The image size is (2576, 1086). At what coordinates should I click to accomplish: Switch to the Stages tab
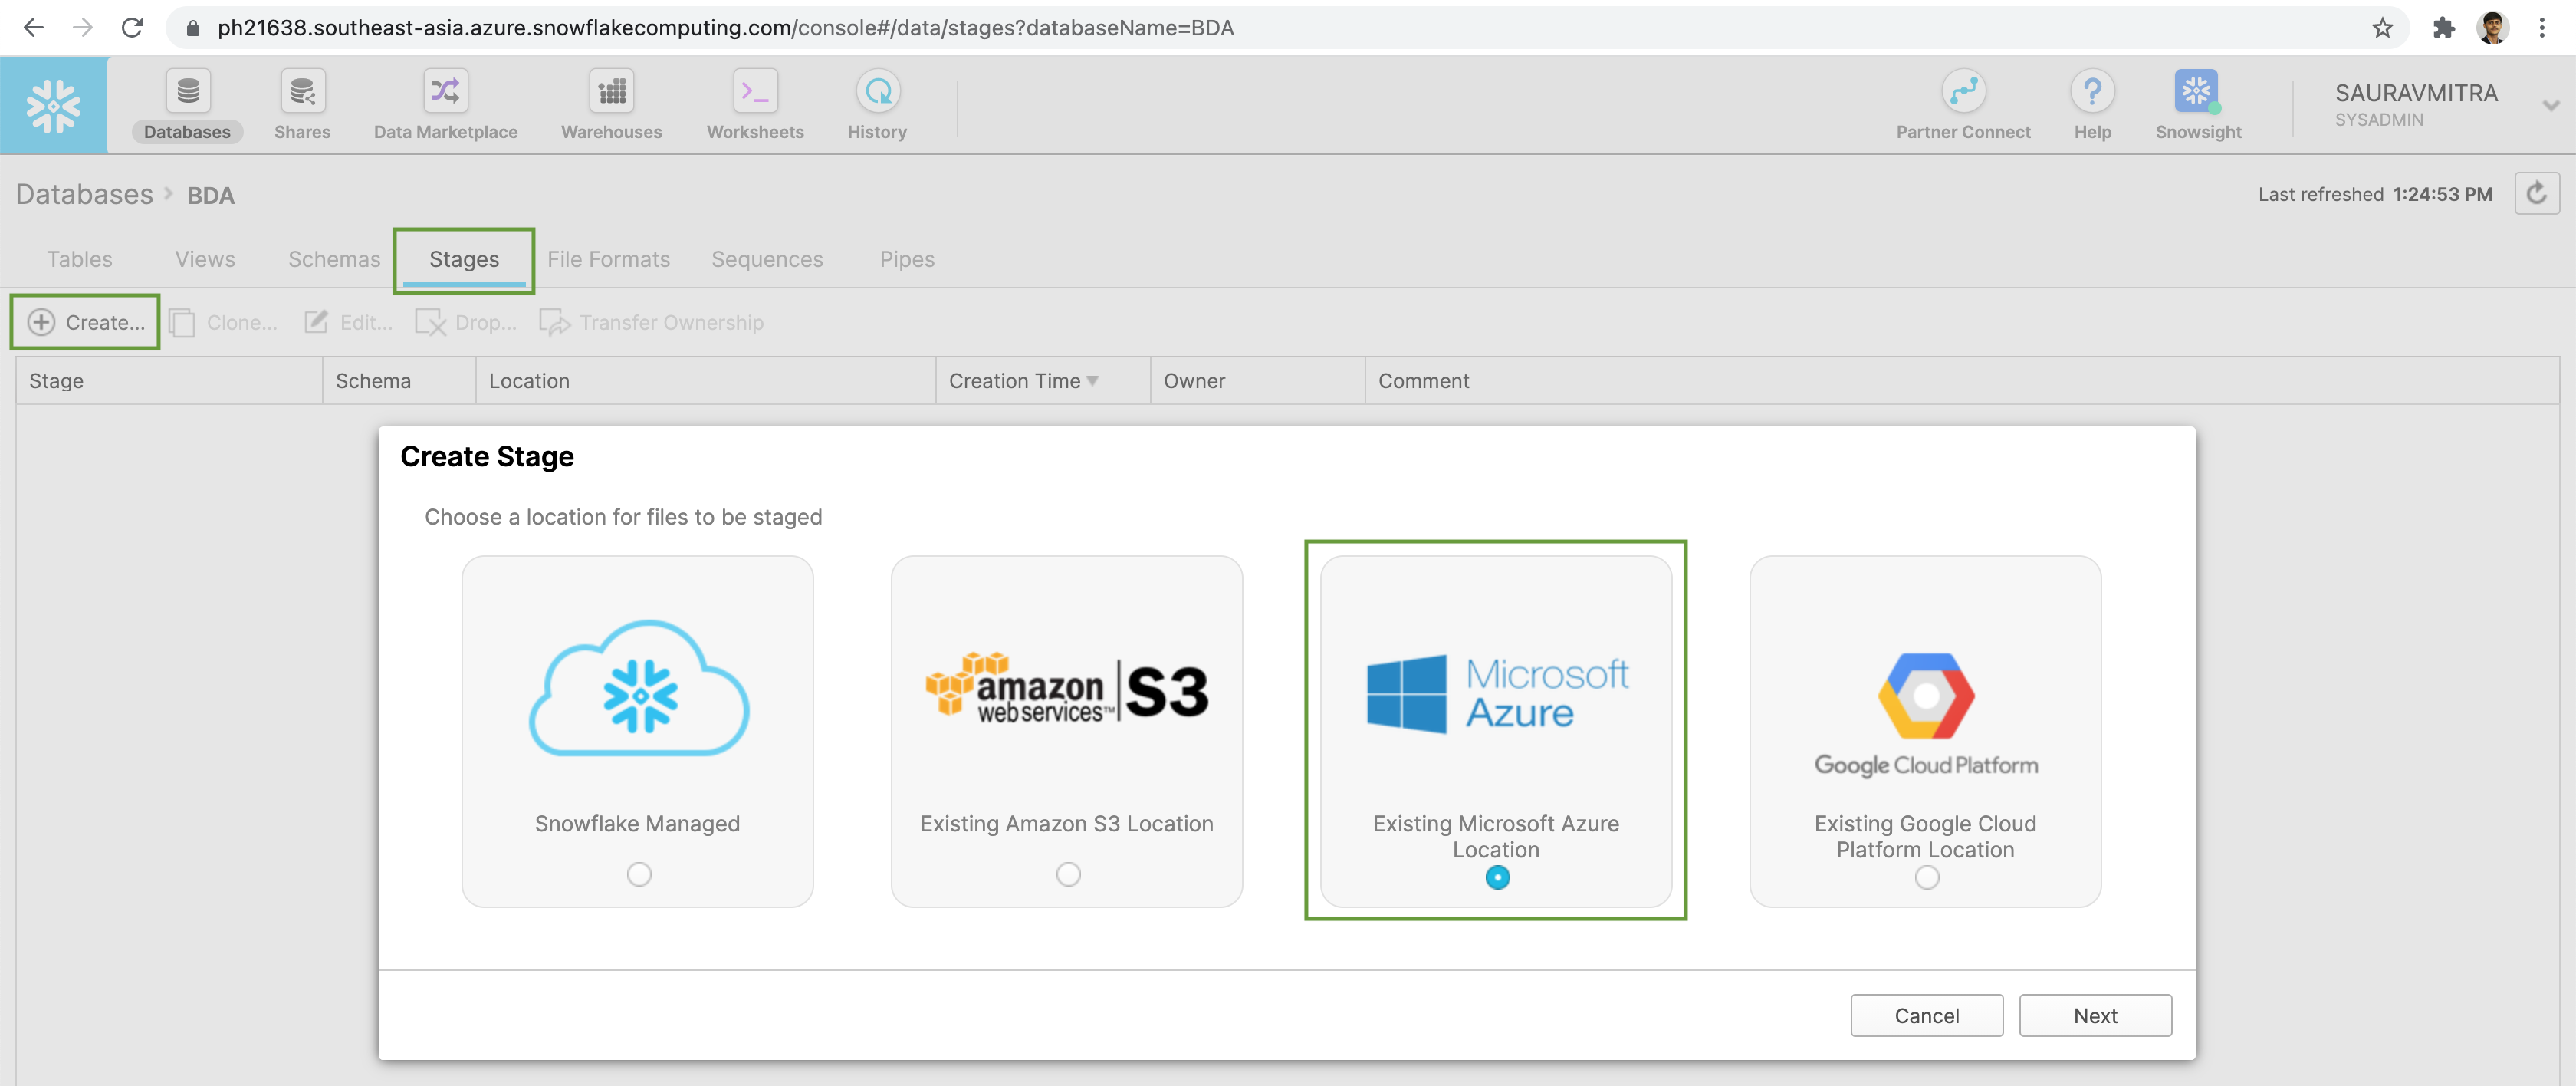point(464,259)
